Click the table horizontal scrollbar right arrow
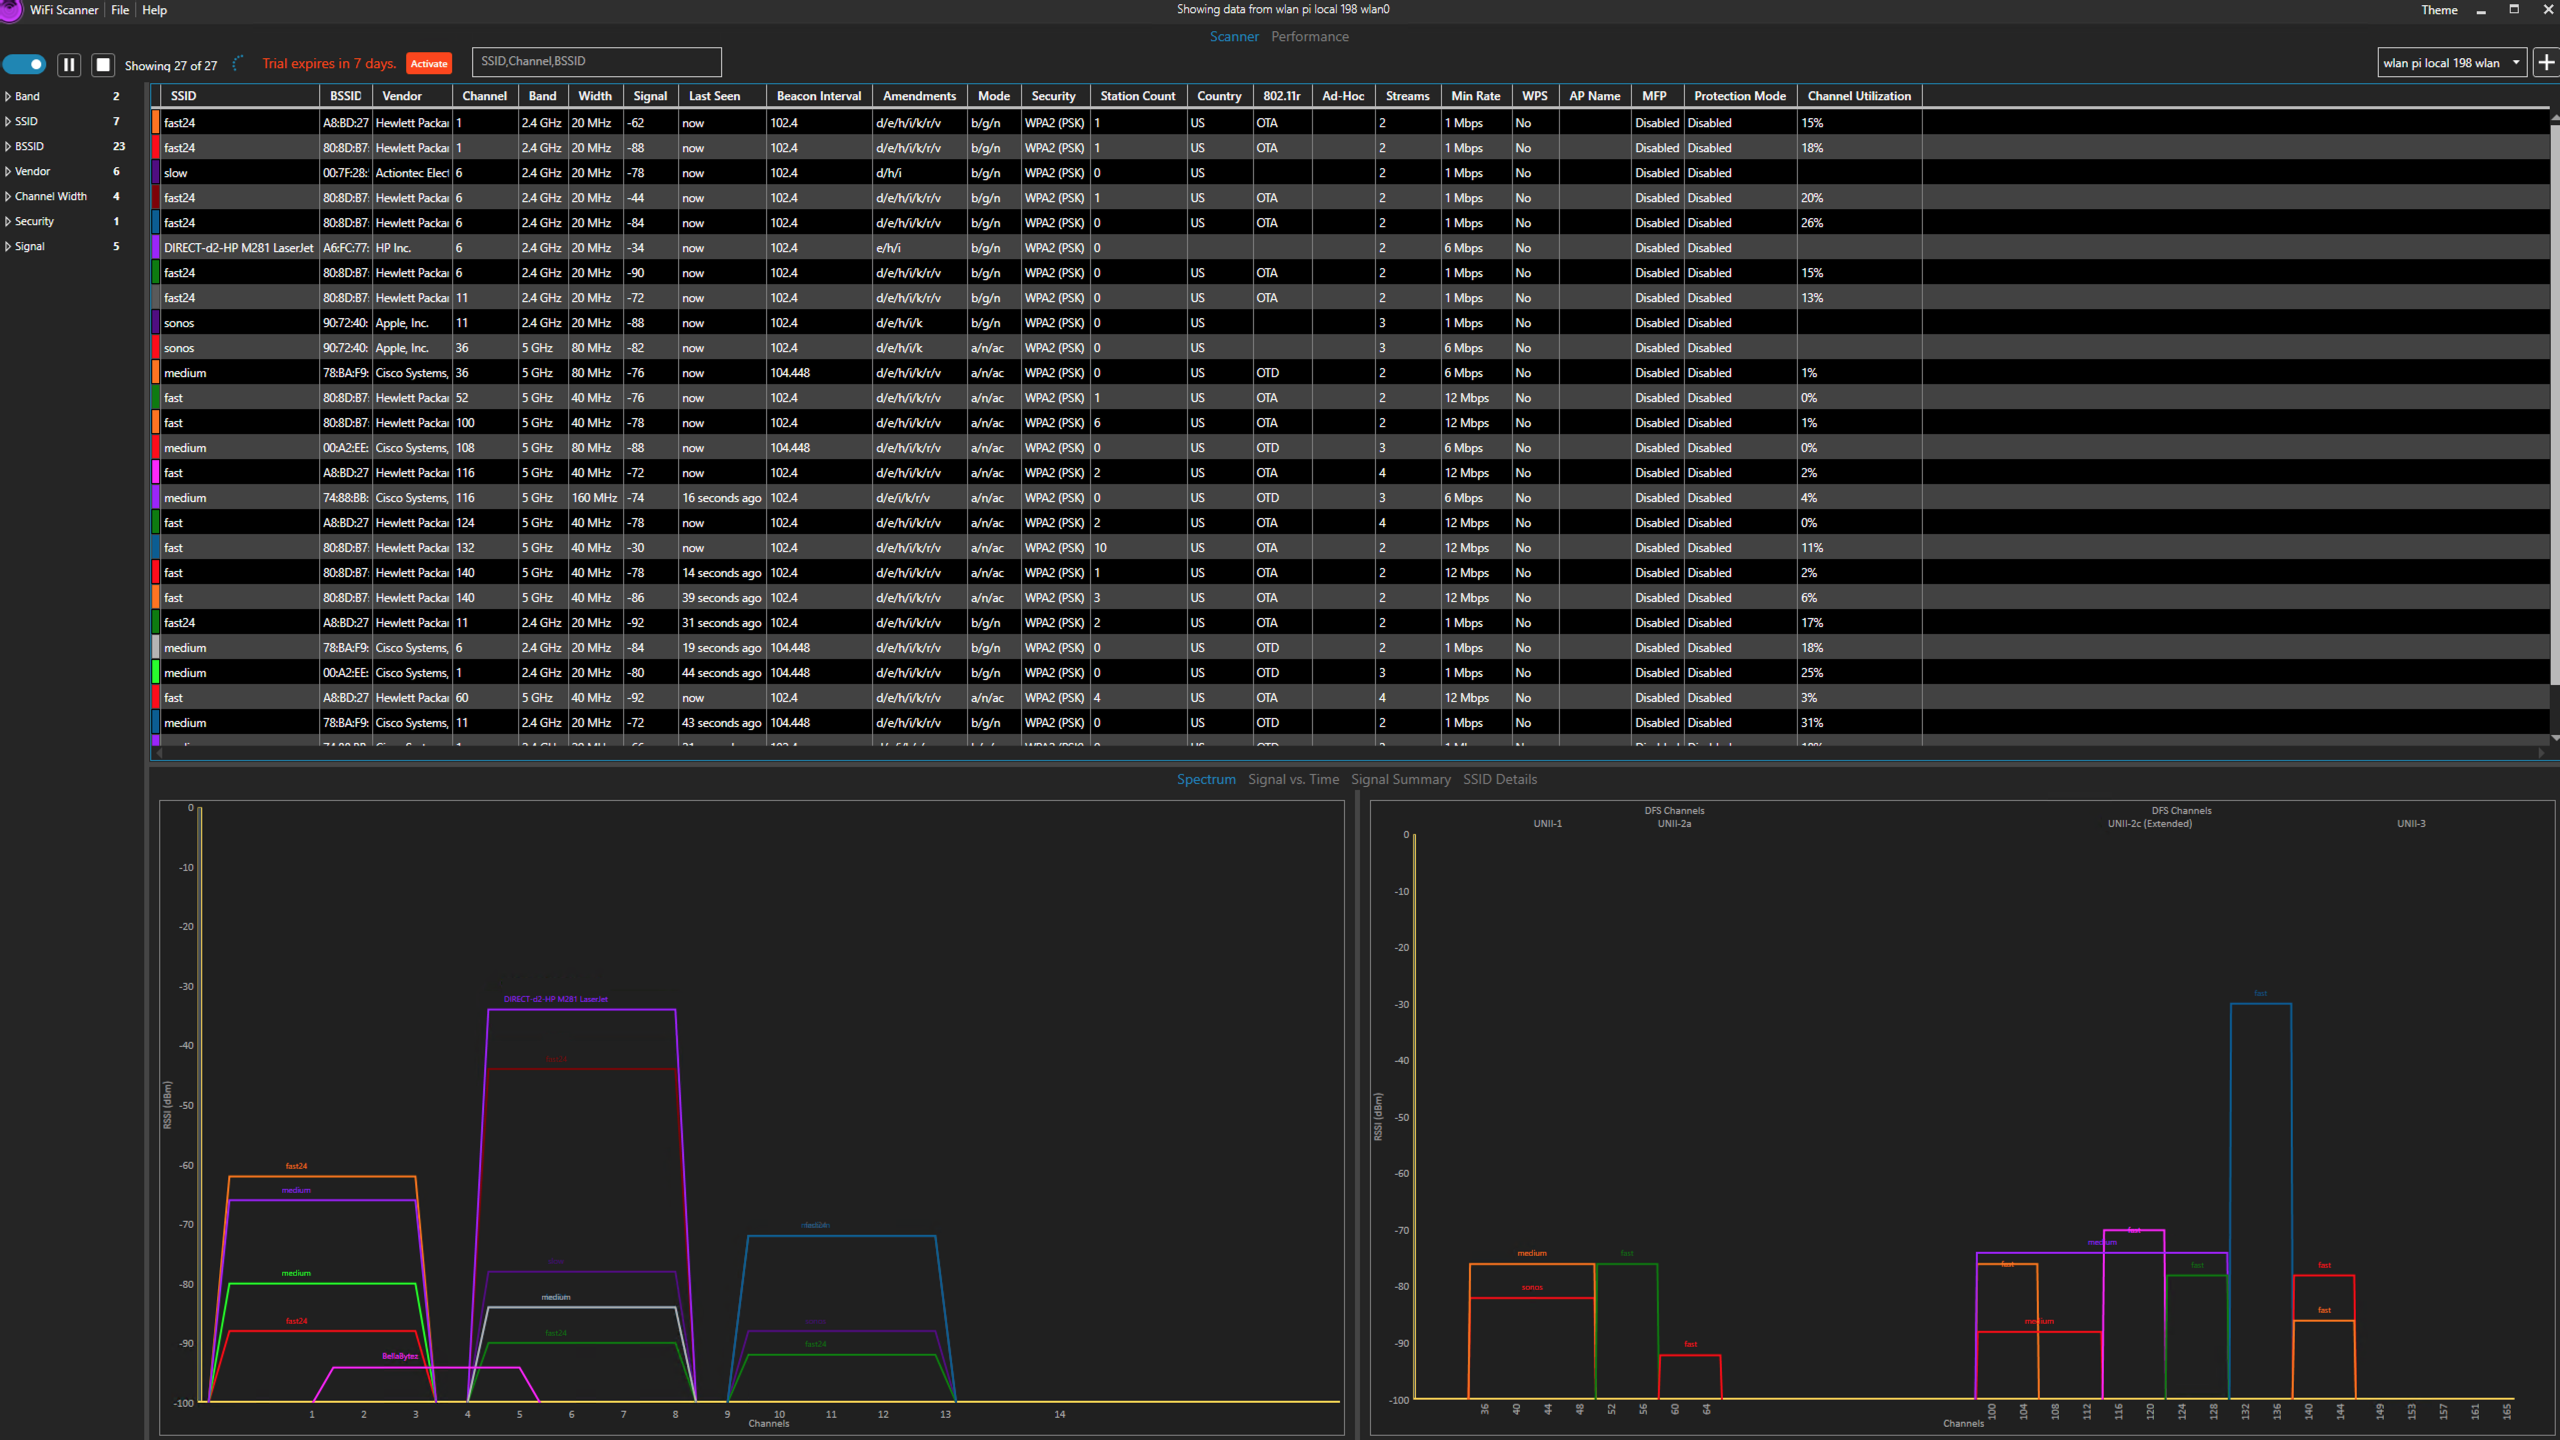 (x=2542, y=752)
